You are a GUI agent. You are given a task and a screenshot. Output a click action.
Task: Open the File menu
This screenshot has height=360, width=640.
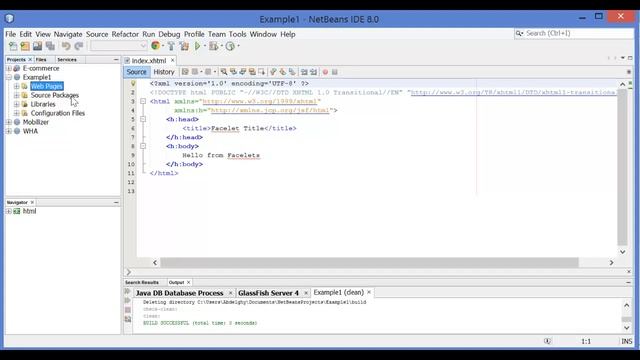(11, 34)
